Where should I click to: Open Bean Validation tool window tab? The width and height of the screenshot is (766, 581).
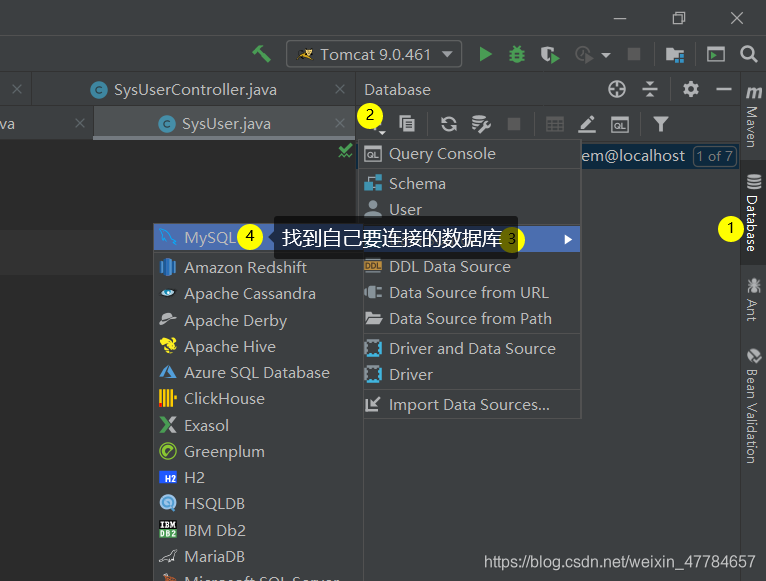[x=753, y=406]
